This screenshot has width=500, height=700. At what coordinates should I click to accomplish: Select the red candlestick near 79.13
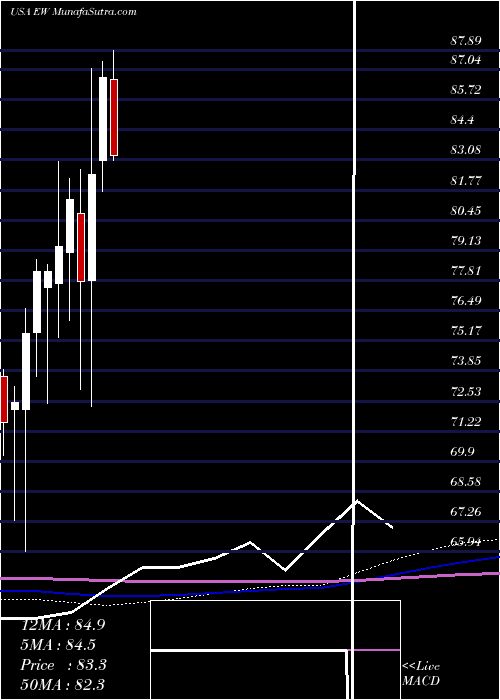tap(81, 247)
